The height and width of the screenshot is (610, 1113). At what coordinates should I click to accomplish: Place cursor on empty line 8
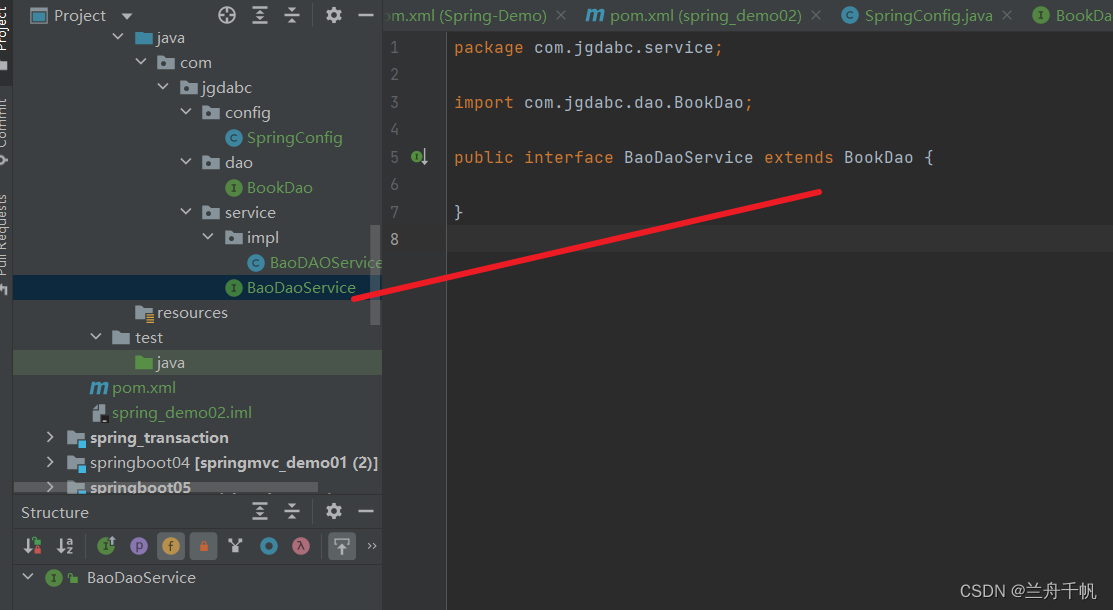point(779,239)
